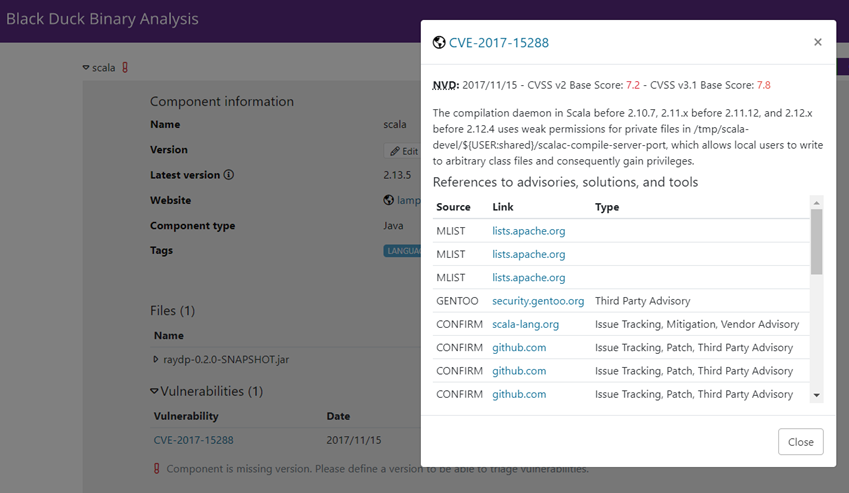Click the Source column header
This screenshot has width=849, height=493.
(x=453, y=207)
